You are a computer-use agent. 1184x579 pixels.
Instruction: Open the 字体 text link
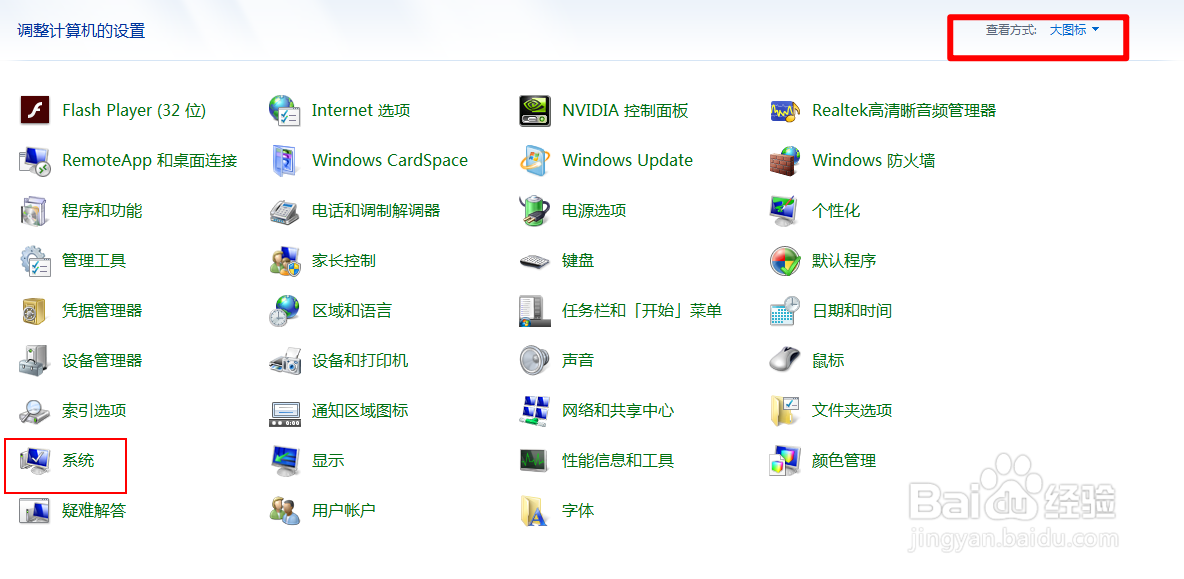tap(578, 510)
